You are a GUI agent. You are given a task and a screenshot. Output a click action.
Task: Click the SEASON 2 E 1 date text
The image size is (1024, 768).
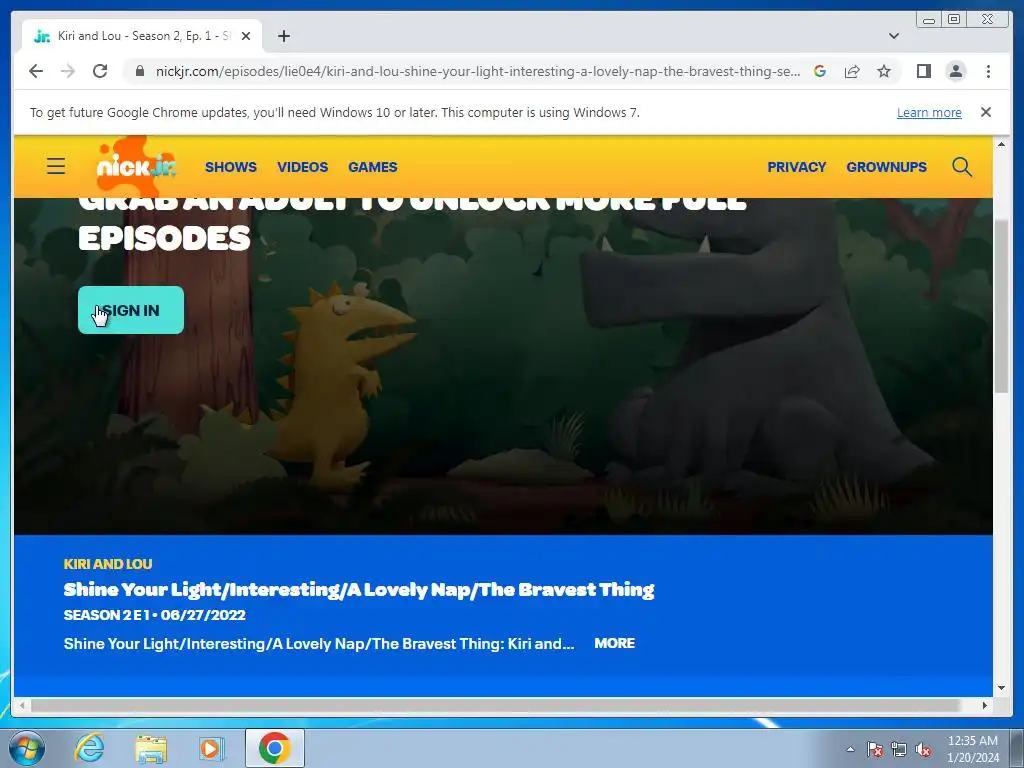coord(154,615)
